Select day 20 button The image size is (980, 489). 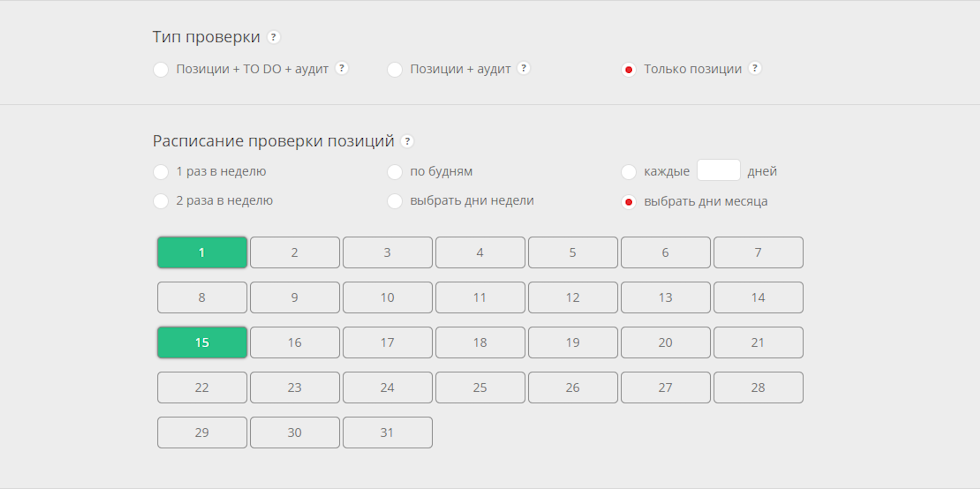[666, 343]
